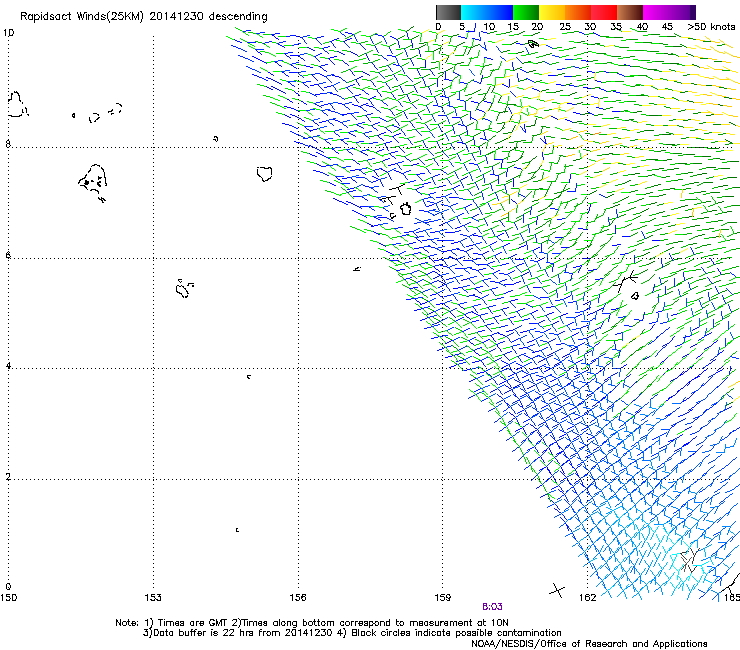Click the latitude label '4'
Screen dimensions: 740x650
tap(8, 365)
